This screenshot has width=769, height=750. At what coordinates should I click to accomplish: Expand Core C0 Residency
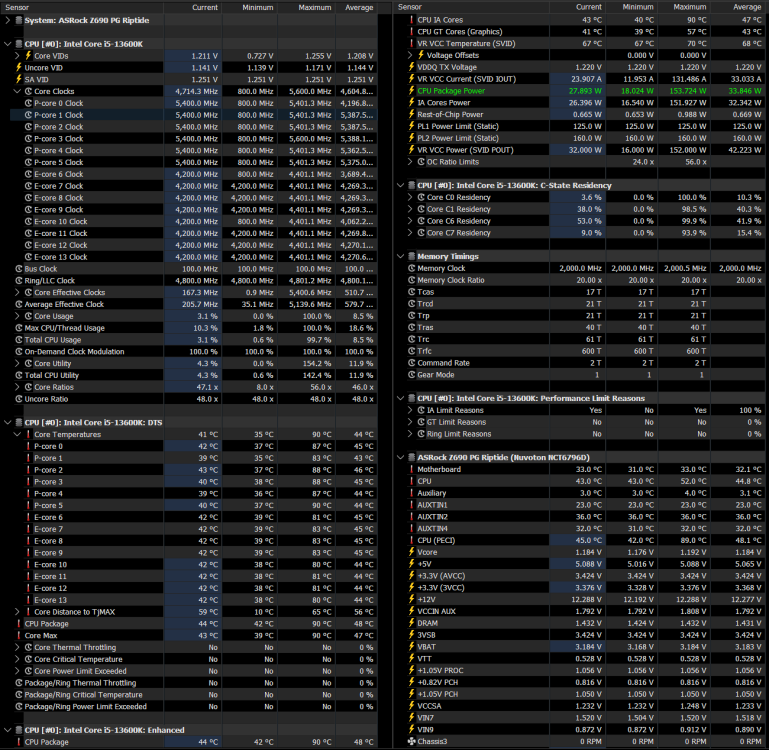point(410,197)
